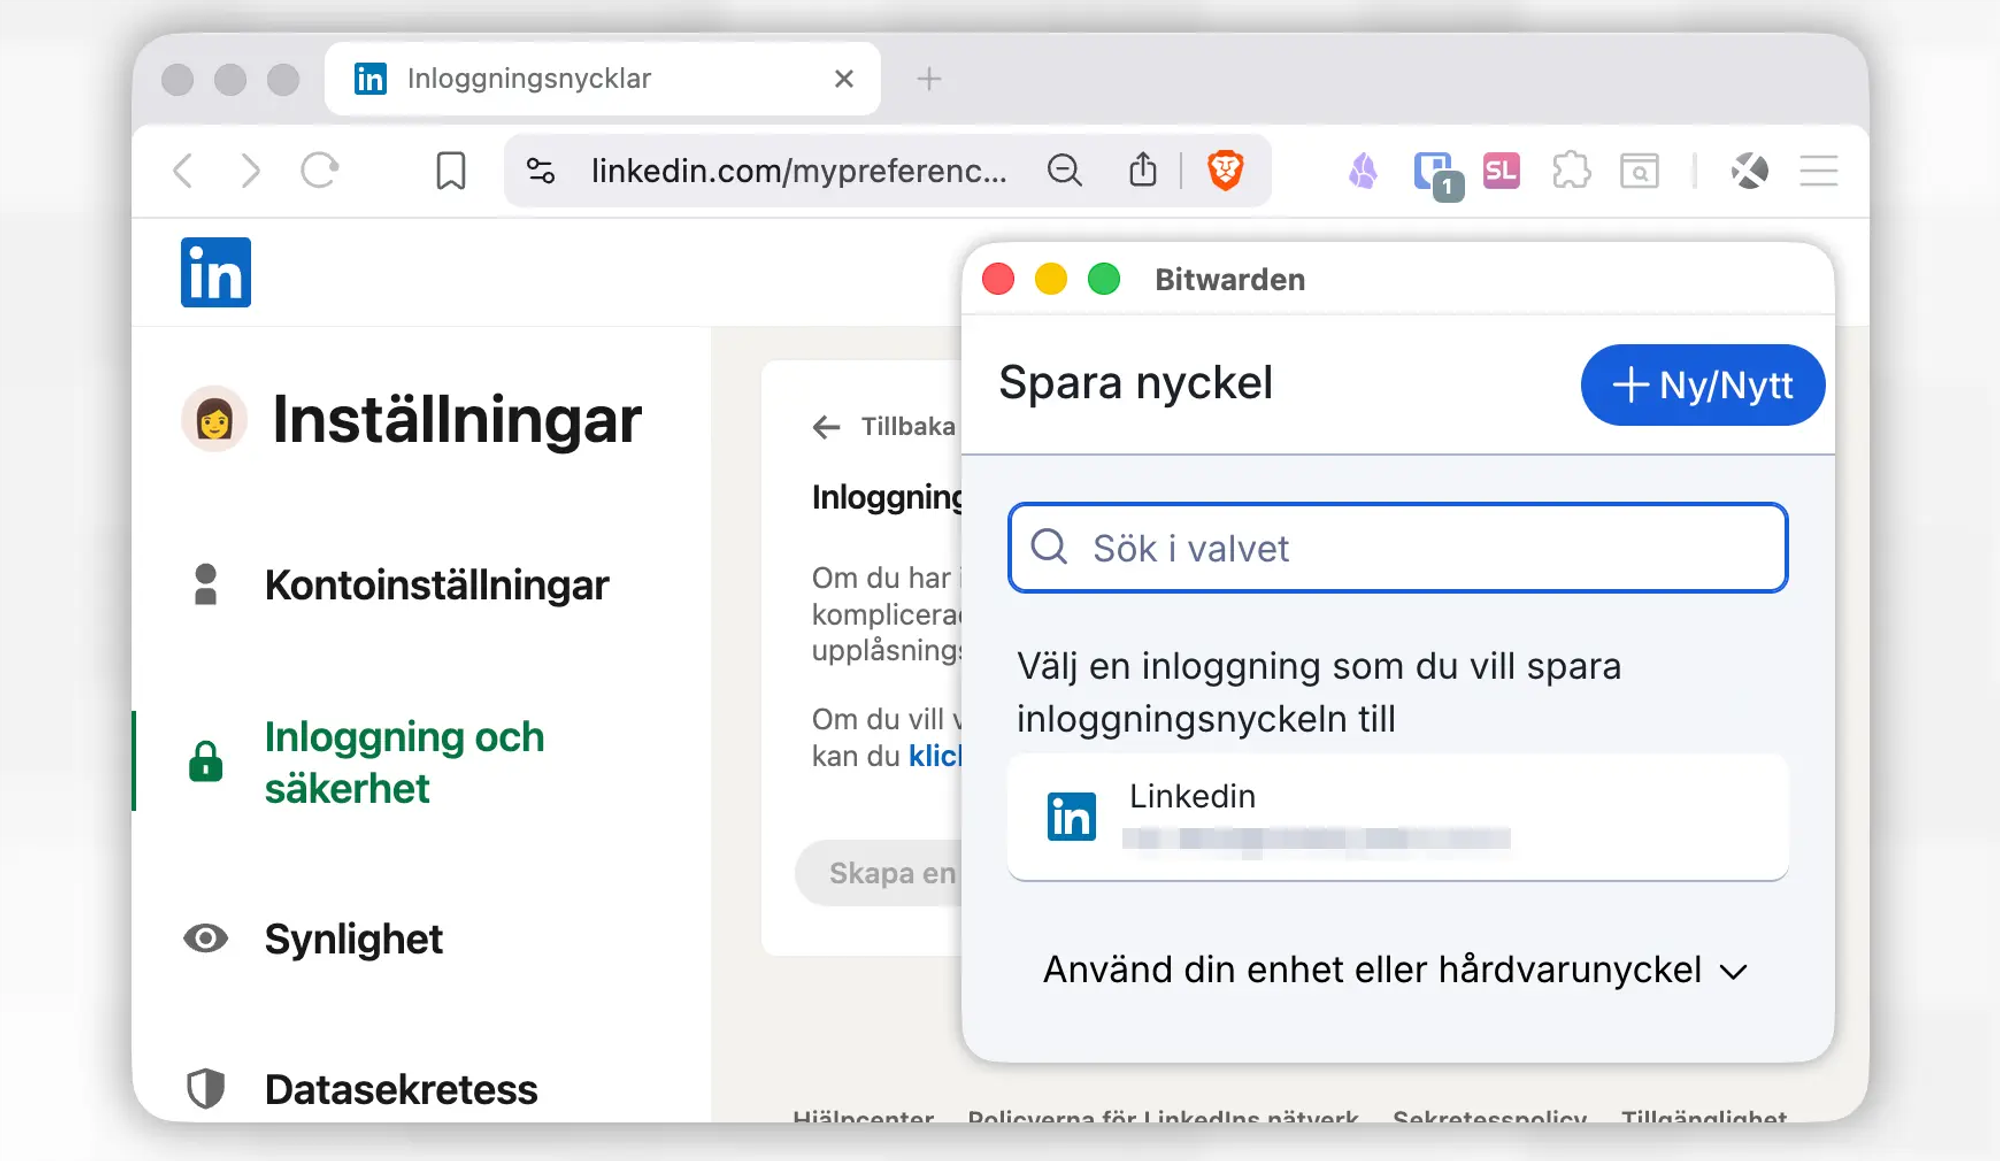Open a new browser tab

click(929, 78)
